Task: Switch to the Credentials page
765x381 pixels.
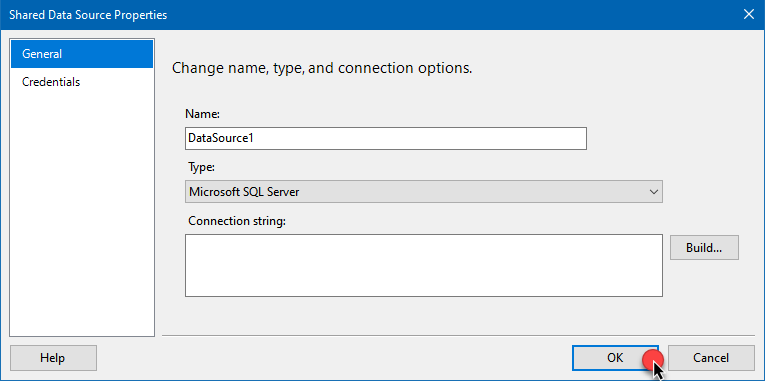Action: 82,82
